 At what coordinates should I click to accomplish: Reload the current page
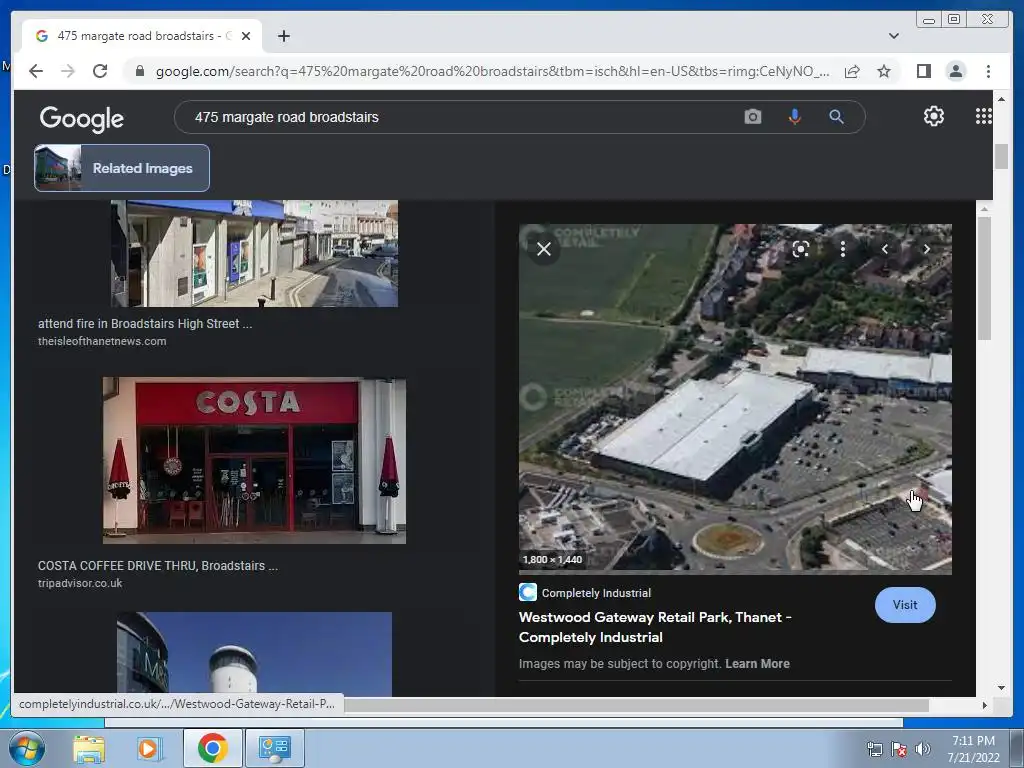pyautogui.click(x=100, y=71)
